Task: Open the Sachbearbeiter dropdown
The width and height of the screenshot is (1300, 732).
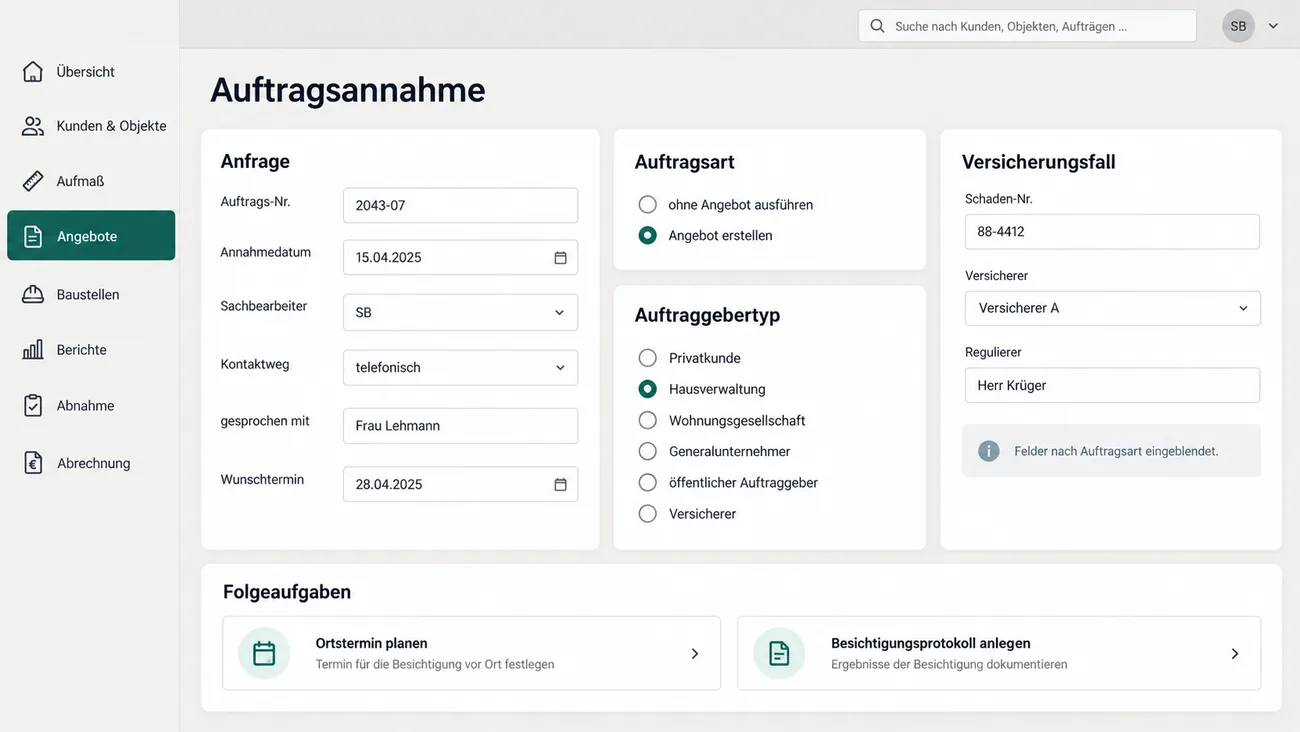Action: pyautogui.click(x=460, y=312)
